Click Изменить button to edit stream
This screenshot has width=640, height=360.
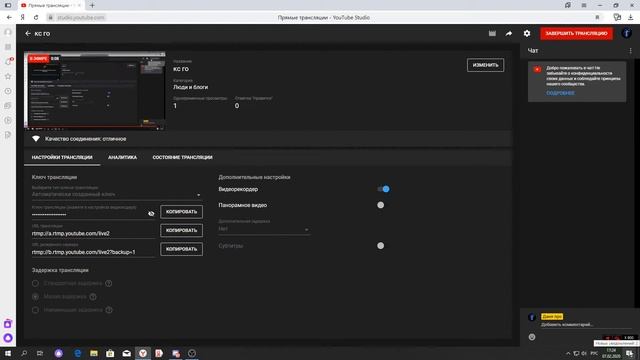485,65
